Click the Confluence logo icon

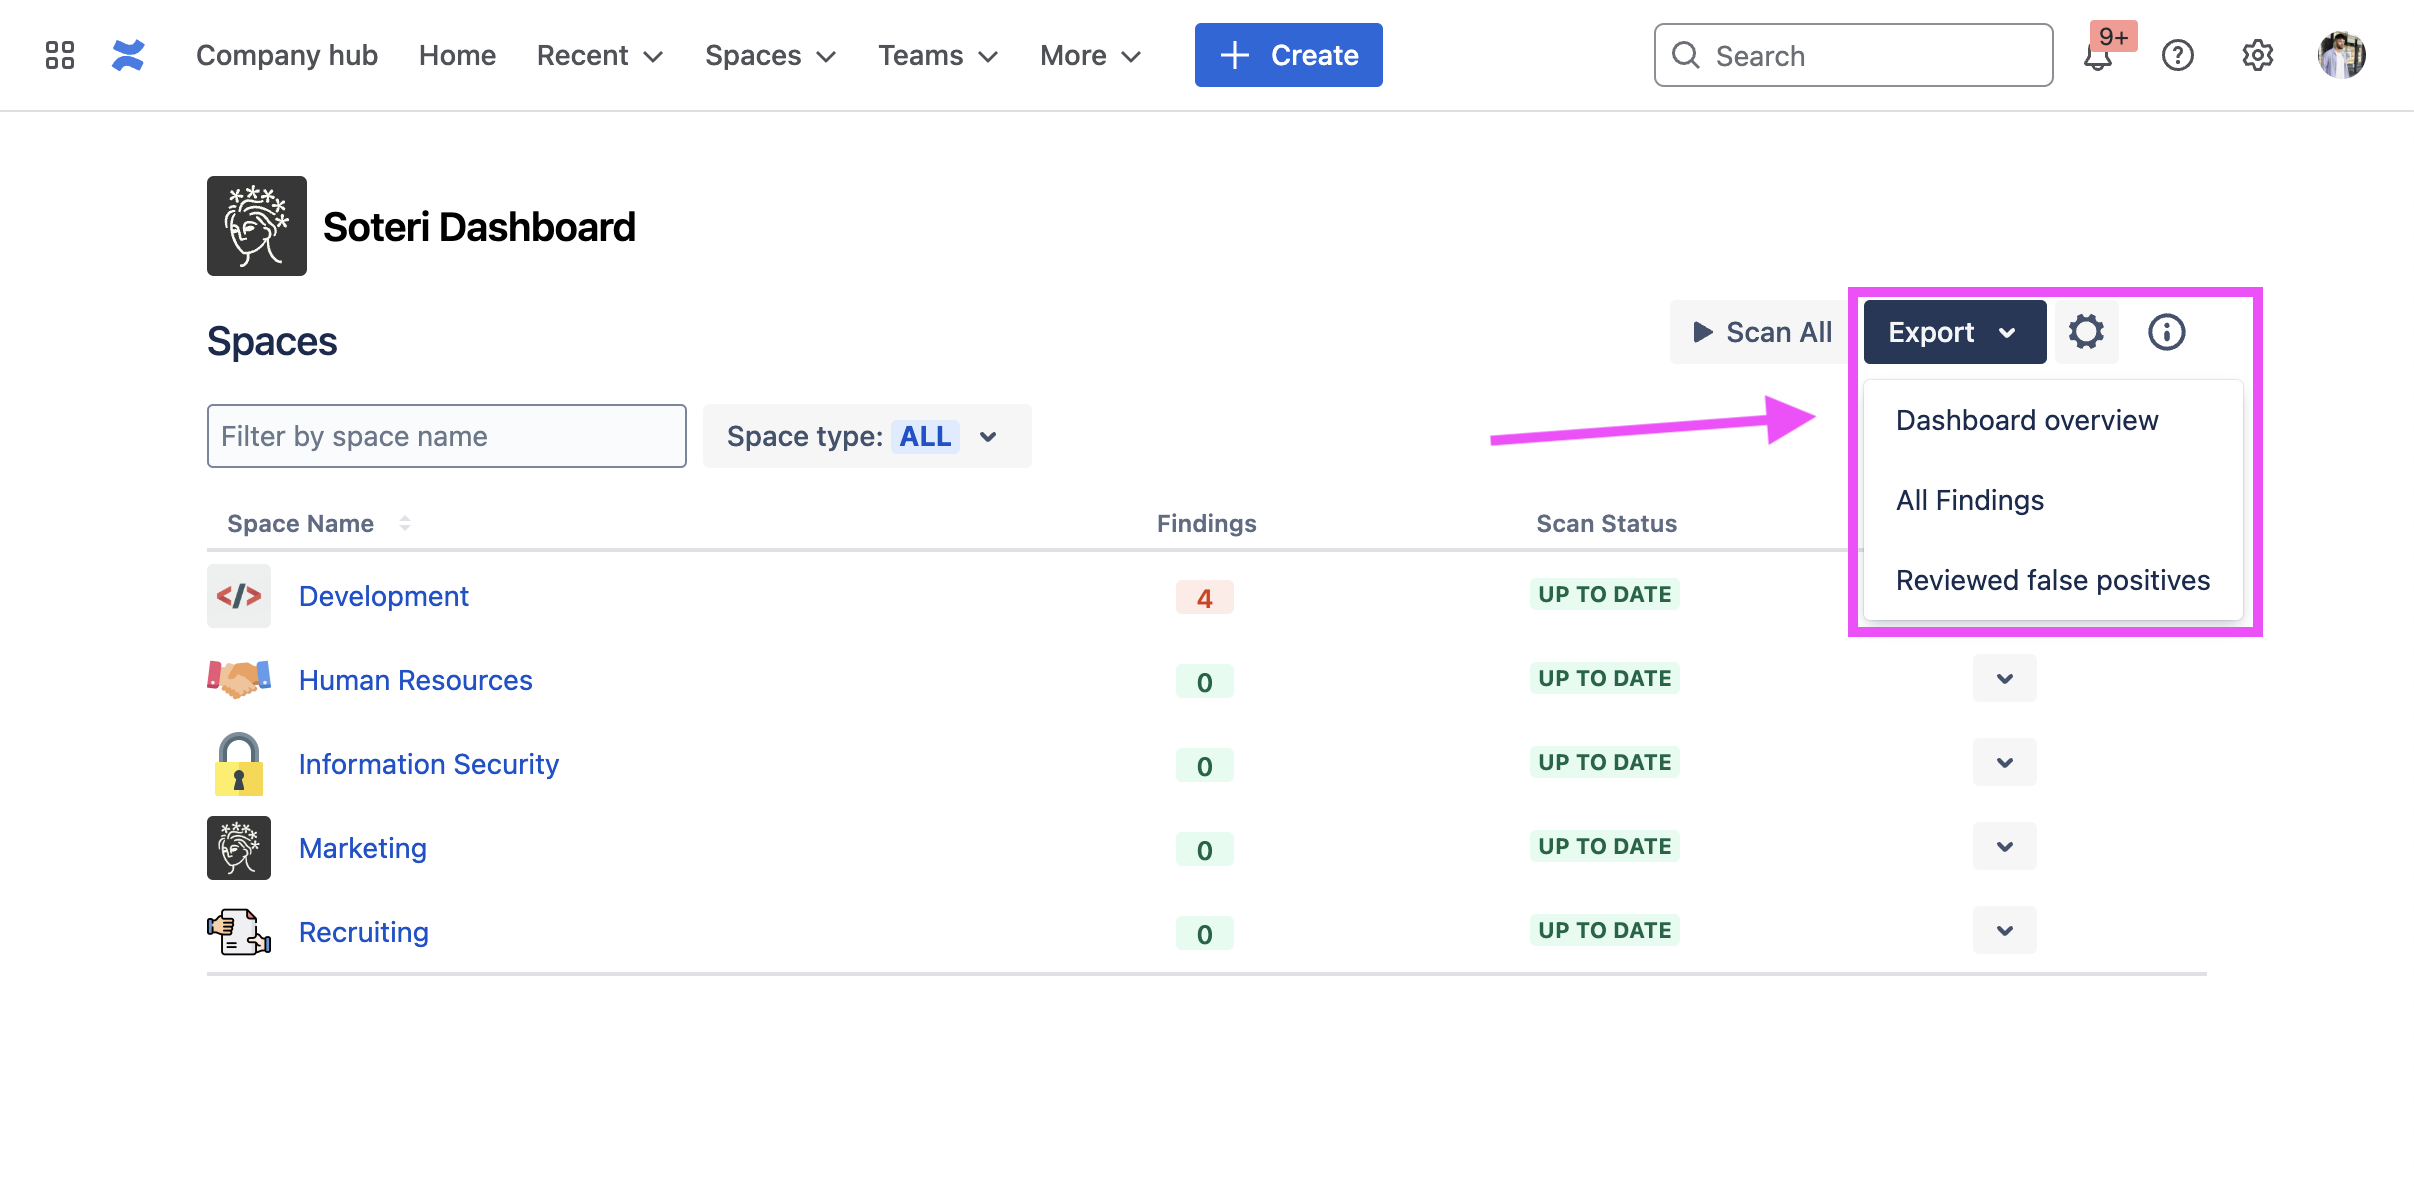pos(128,55)
